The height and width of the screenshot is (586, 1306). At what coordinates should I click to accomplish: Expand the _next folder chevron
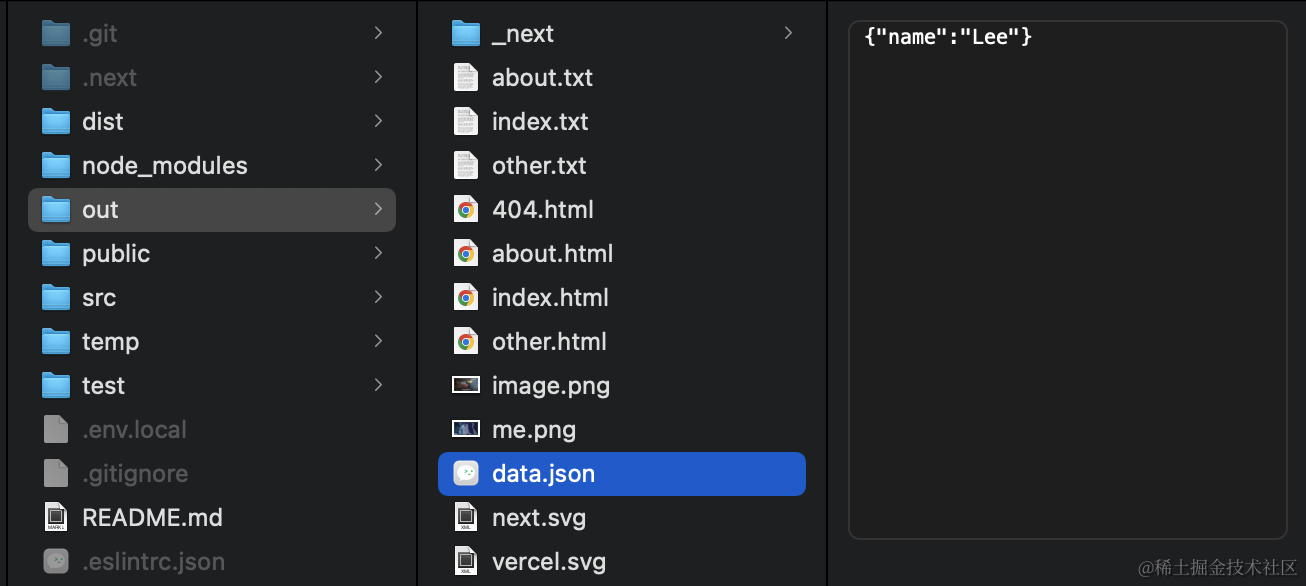coord(788,33)
